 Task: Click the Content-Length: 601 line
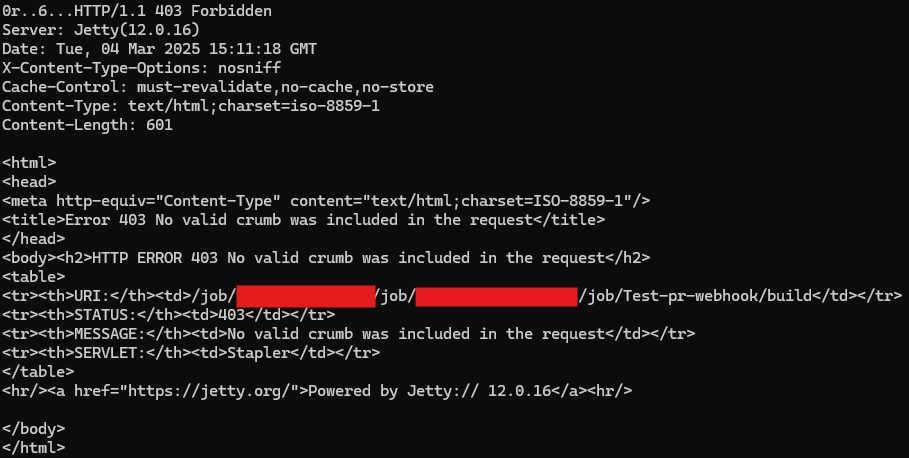[x=88, y=125]
